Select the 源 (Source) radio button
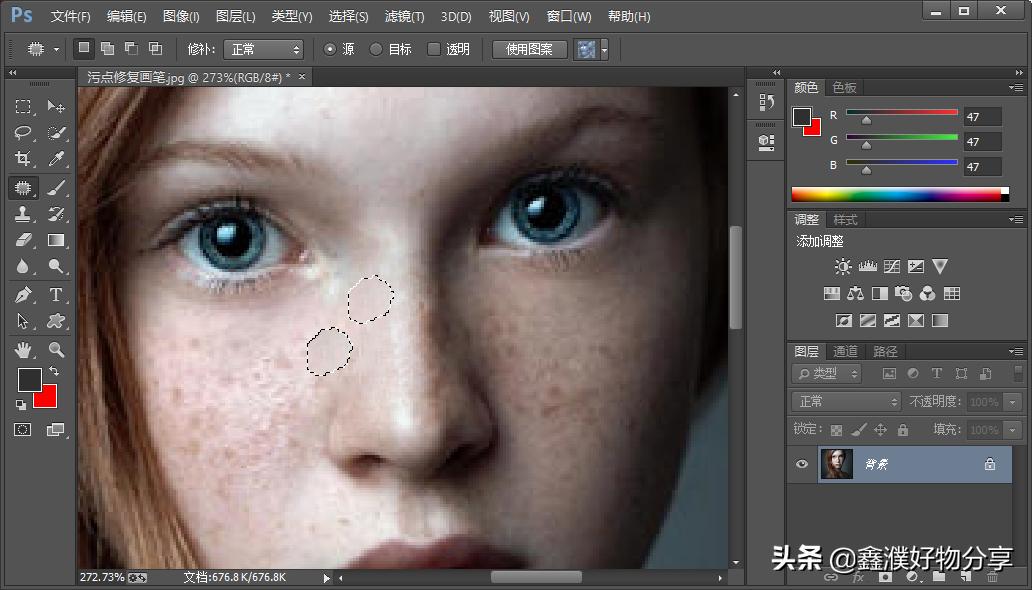This screenshot has width=1032, height=590. [330, 49]
